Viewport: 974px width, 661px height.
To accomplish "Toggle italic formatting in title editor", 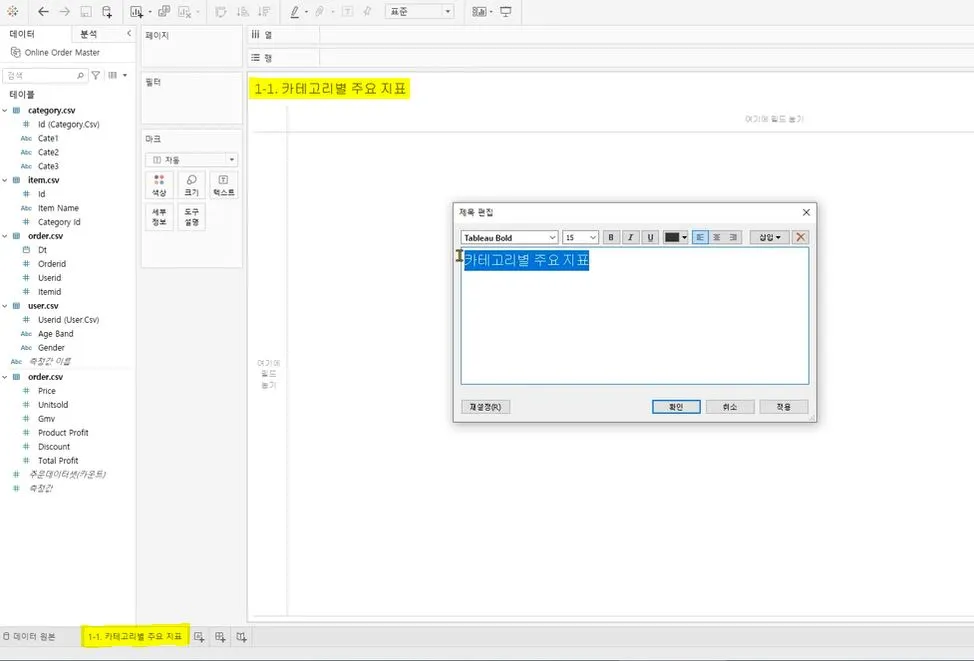I will pos(630,237).
